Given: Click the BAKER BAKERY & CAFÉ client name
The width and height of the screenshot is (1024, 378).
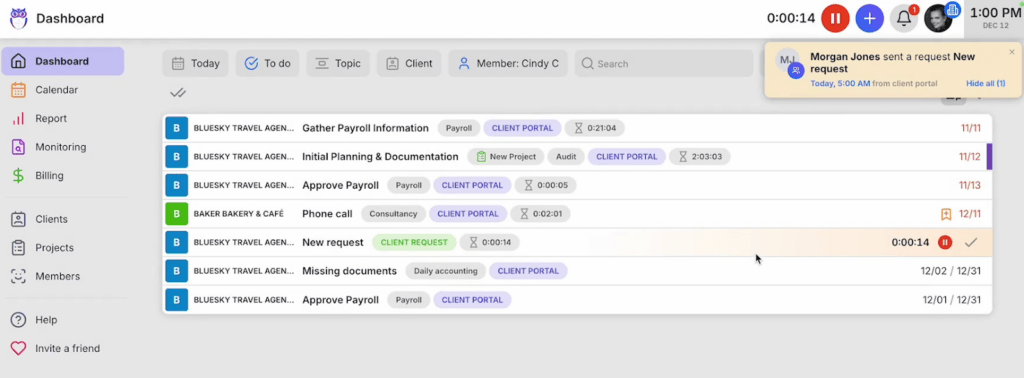Looking at the screenshot, I should (x=238, y=213).
